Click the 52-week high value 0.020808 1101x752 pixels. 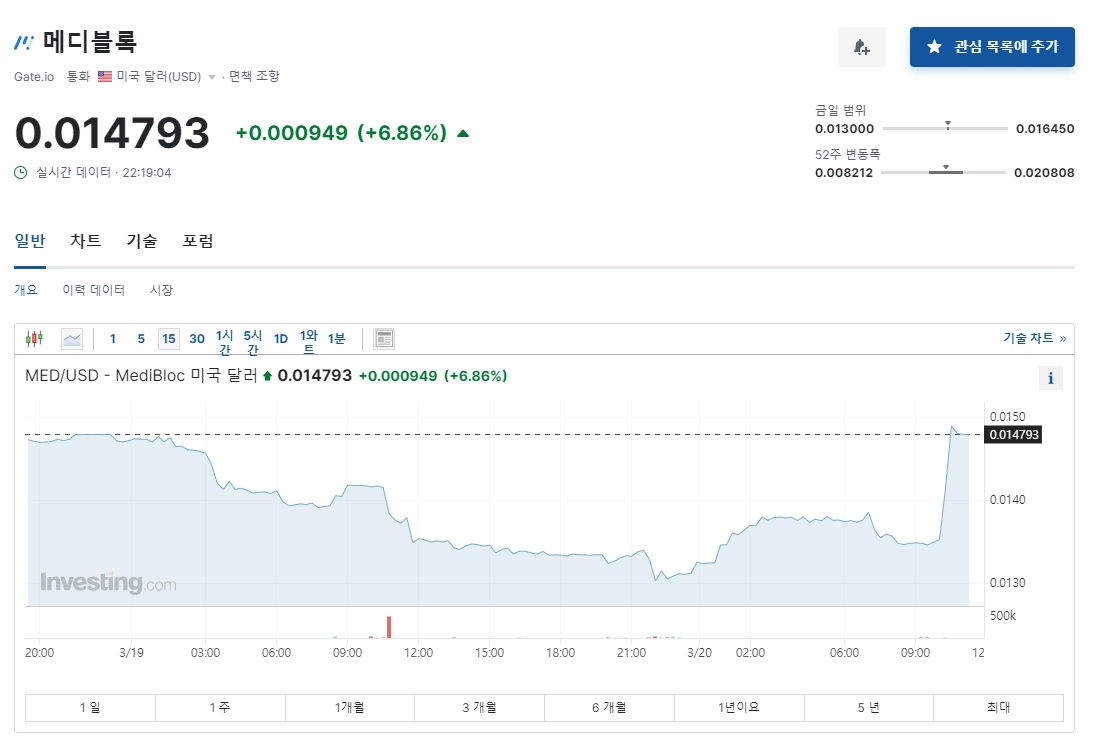pos(1044,173)
